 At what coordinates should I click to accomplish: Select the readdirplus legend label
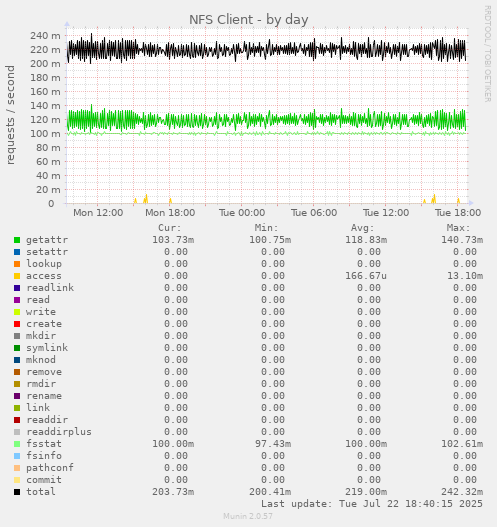(59, 432)
